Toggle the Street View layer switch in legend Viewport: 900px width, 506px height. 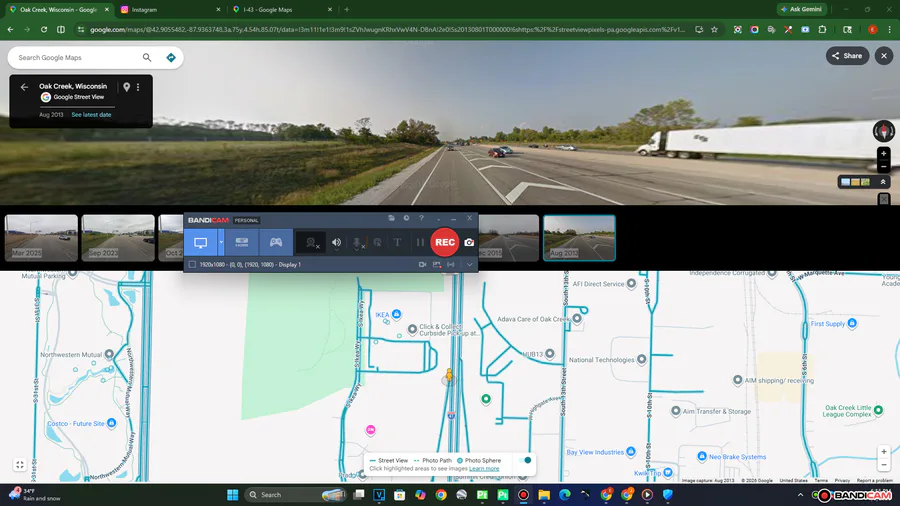click(525, 460)
